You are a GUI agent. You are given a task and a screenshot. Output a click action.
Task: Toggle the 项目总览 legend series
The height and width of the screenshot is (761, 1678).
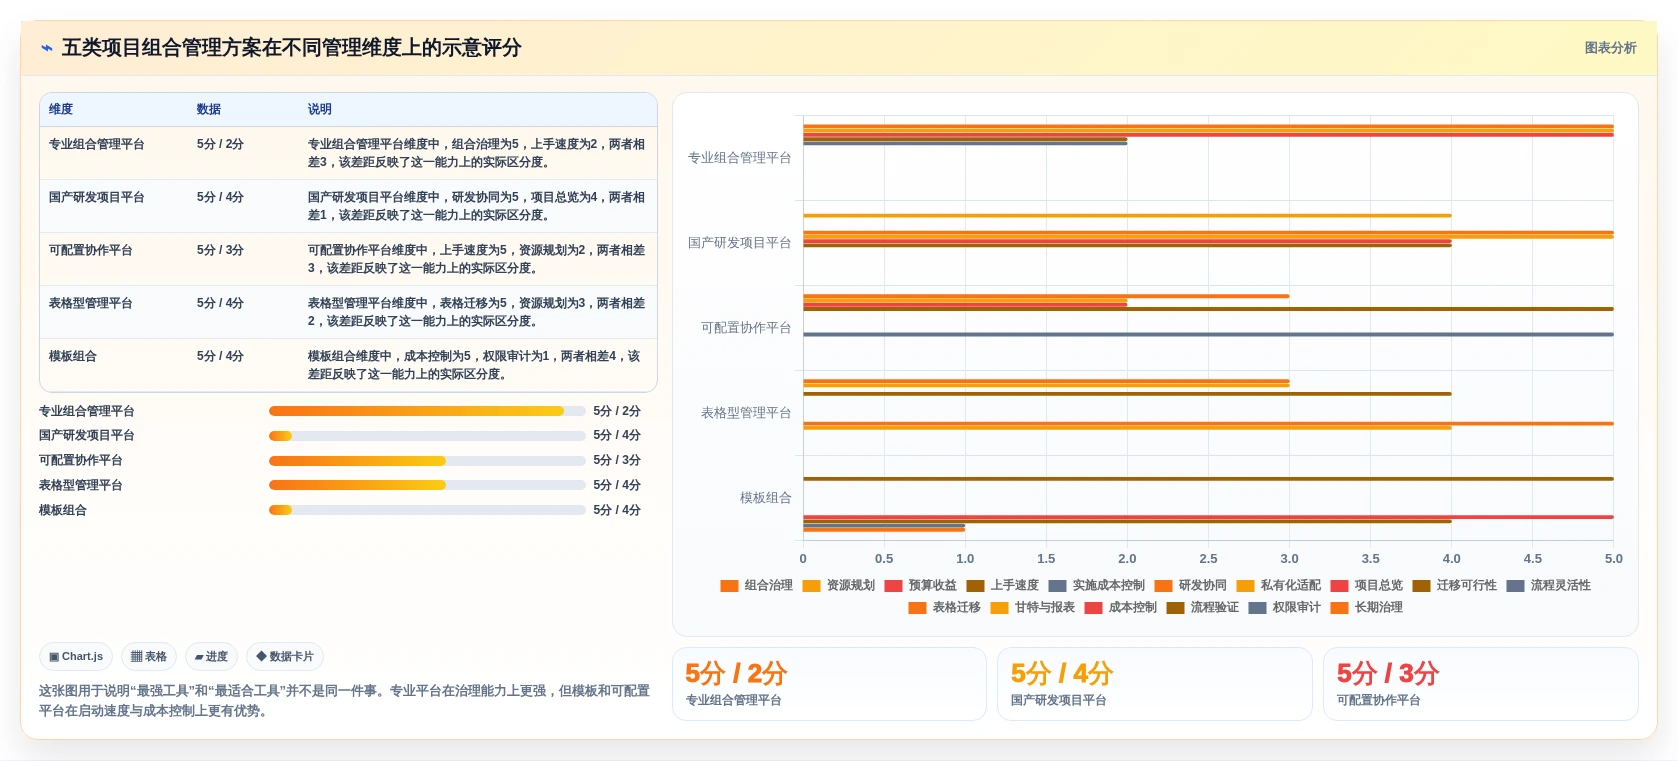(1366, 585)
